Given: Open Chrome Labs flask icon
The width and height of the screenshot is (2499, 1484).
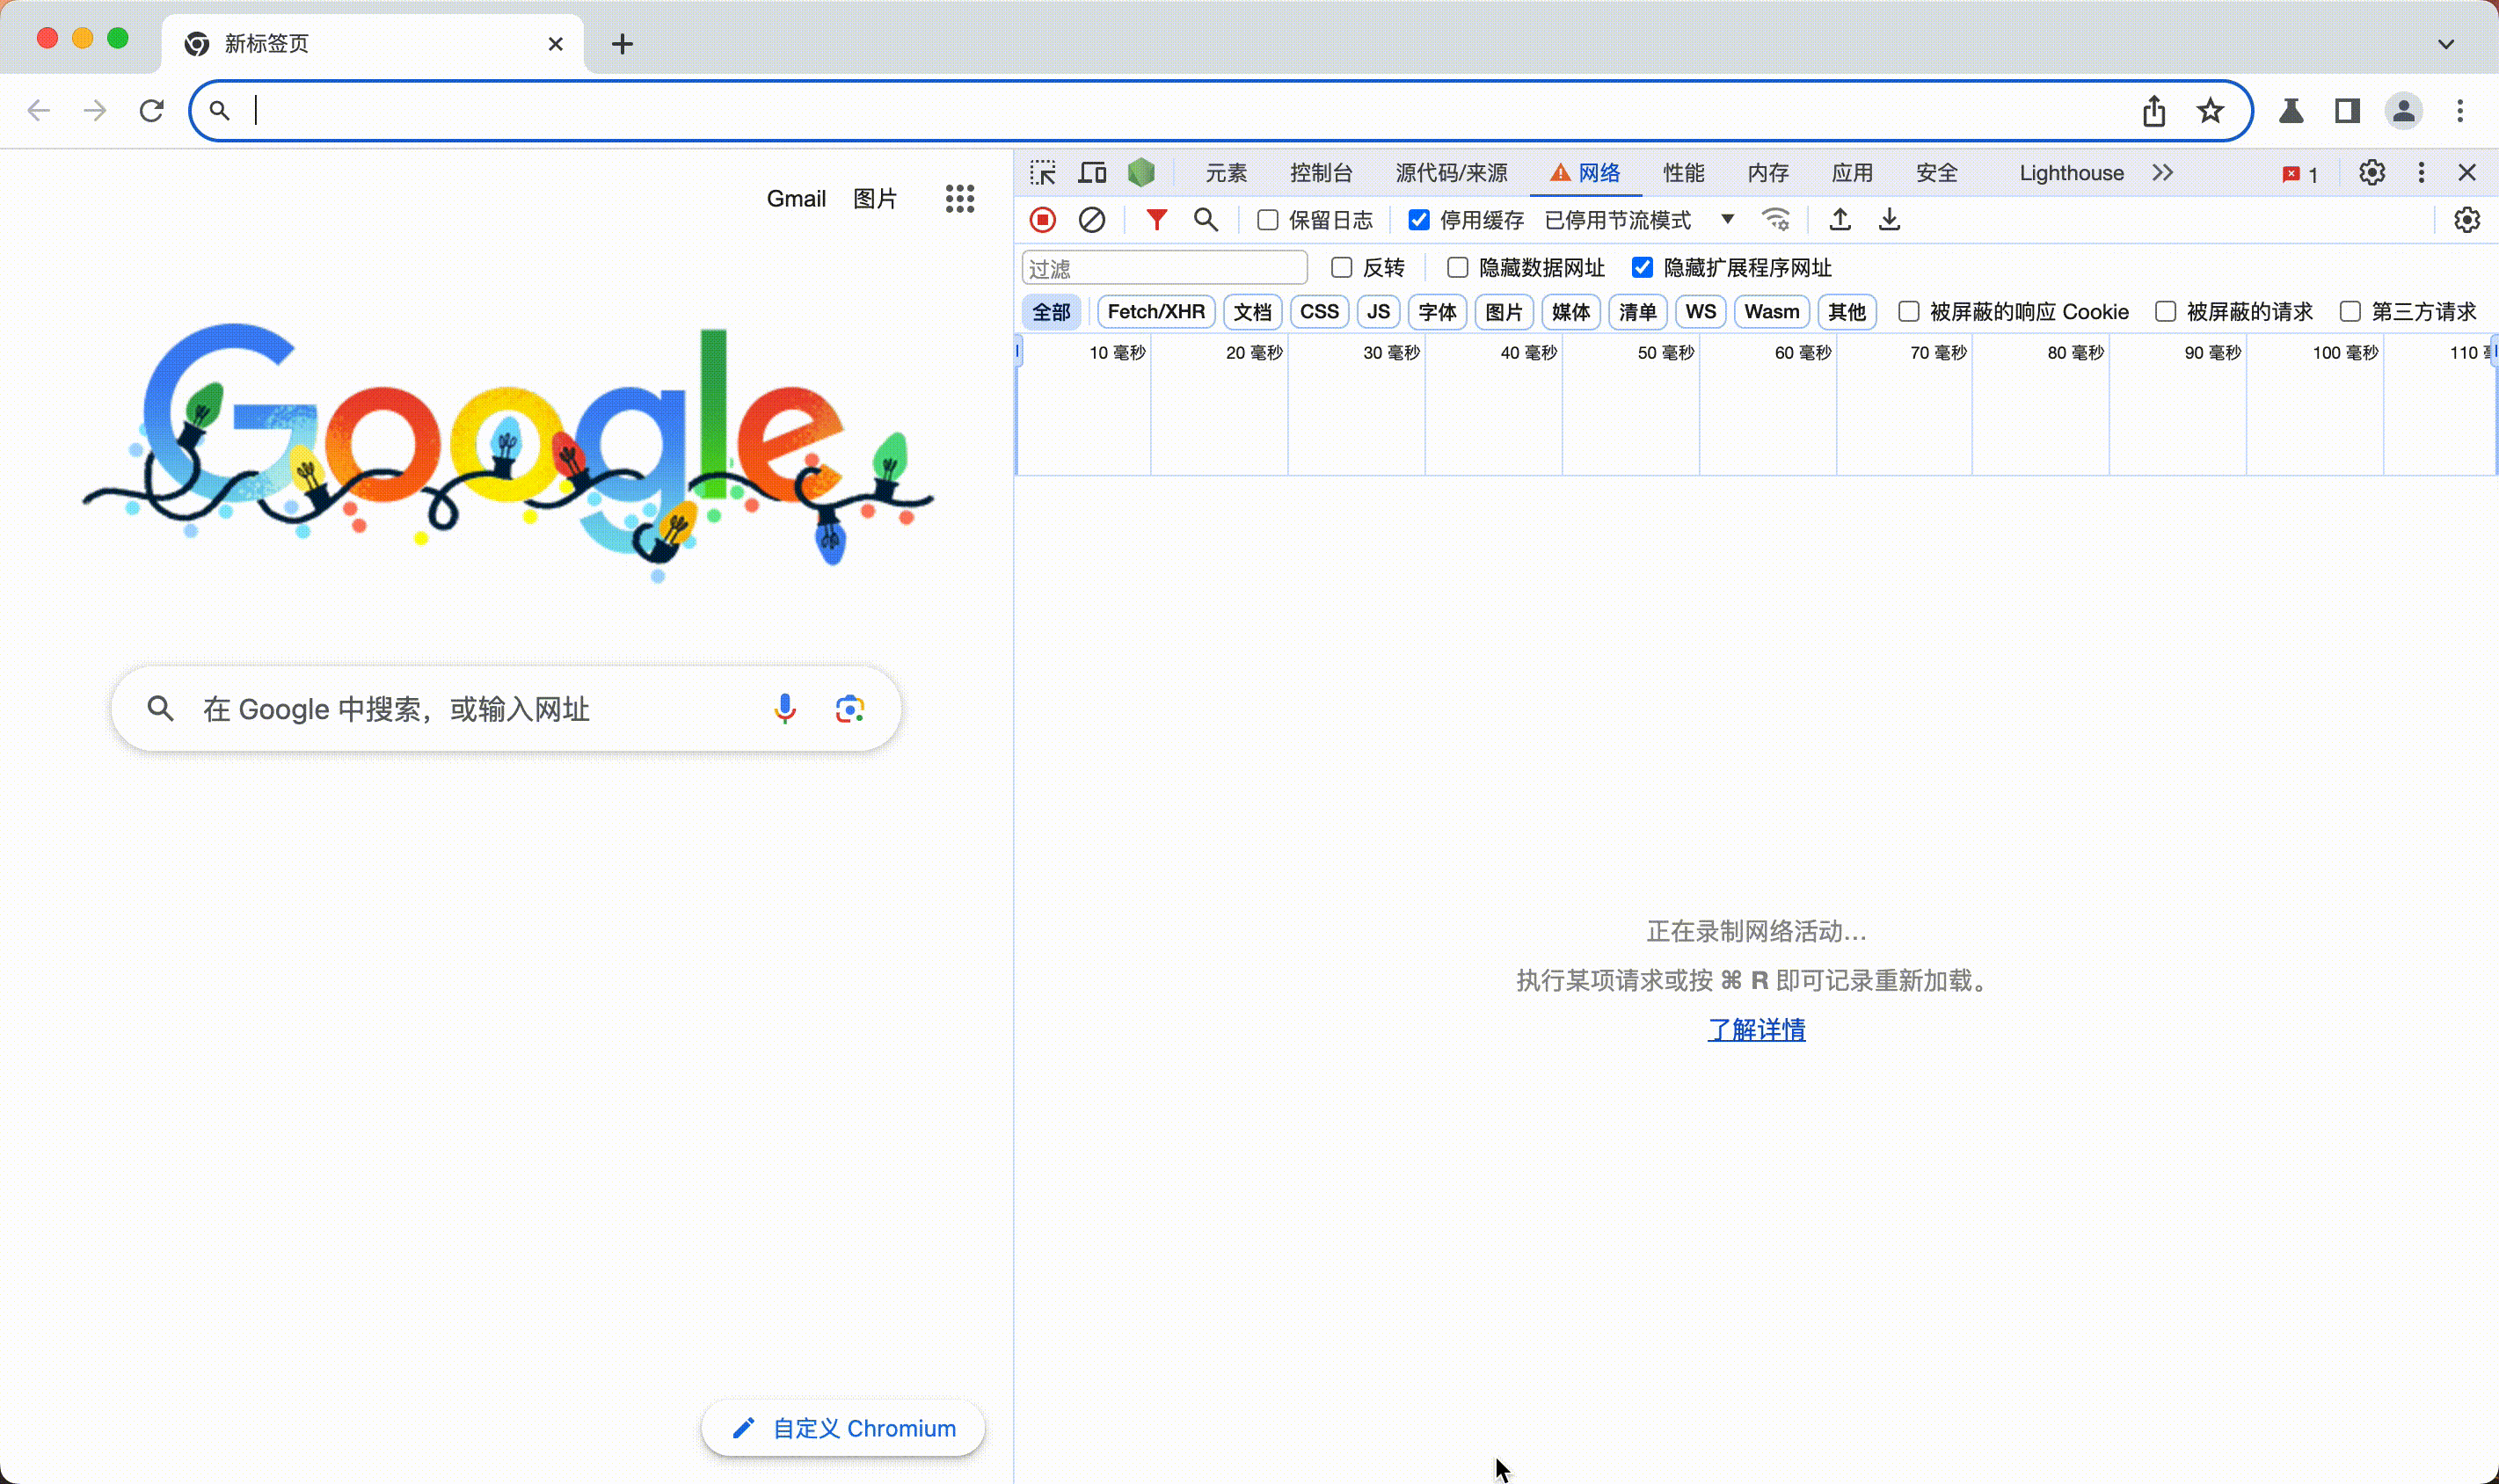Looking at the screenshot, I should tap(2291, 110).
